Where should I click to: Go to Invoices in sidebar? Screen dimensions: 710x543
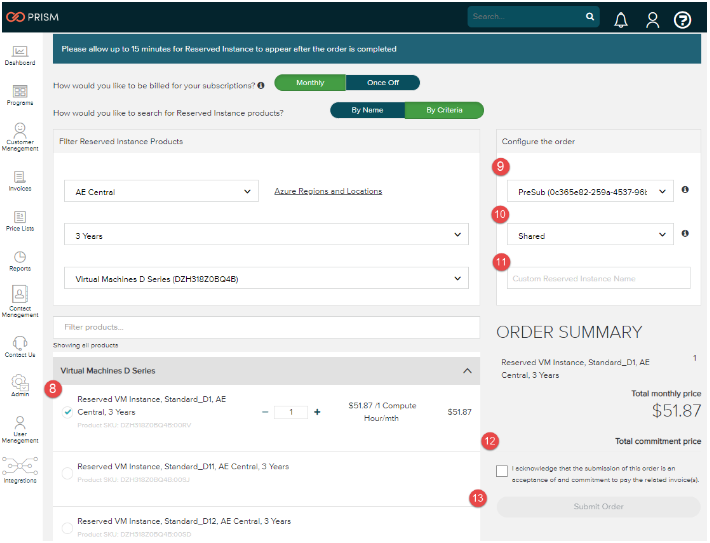20,180
